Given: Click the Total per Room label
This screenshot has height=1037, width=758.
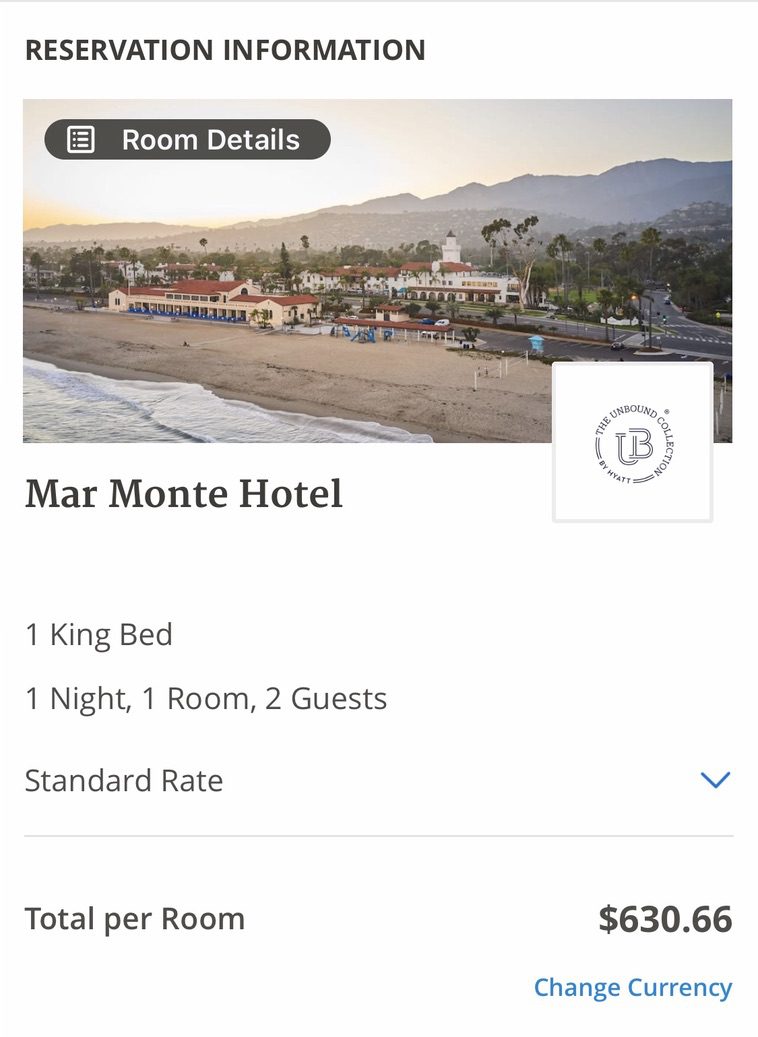Looking at the screenshot, I should [135, 919].
